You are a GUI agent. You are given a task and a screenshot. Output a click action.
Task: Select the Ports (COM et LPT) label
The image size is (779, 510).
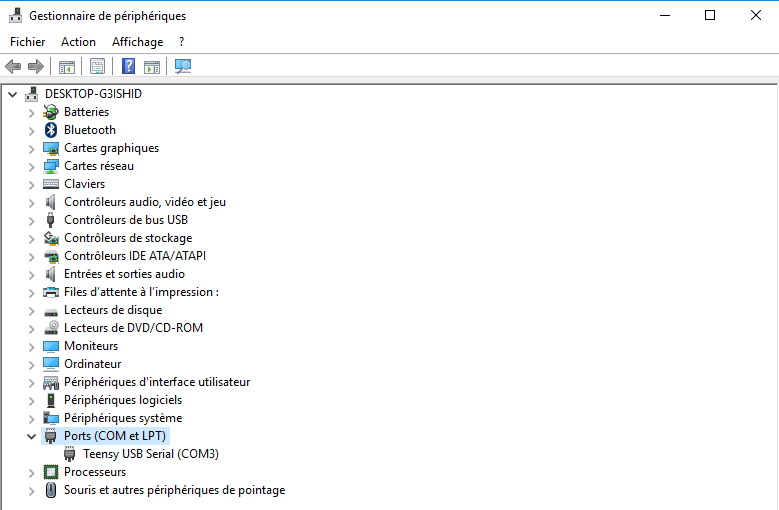[115, 436]
